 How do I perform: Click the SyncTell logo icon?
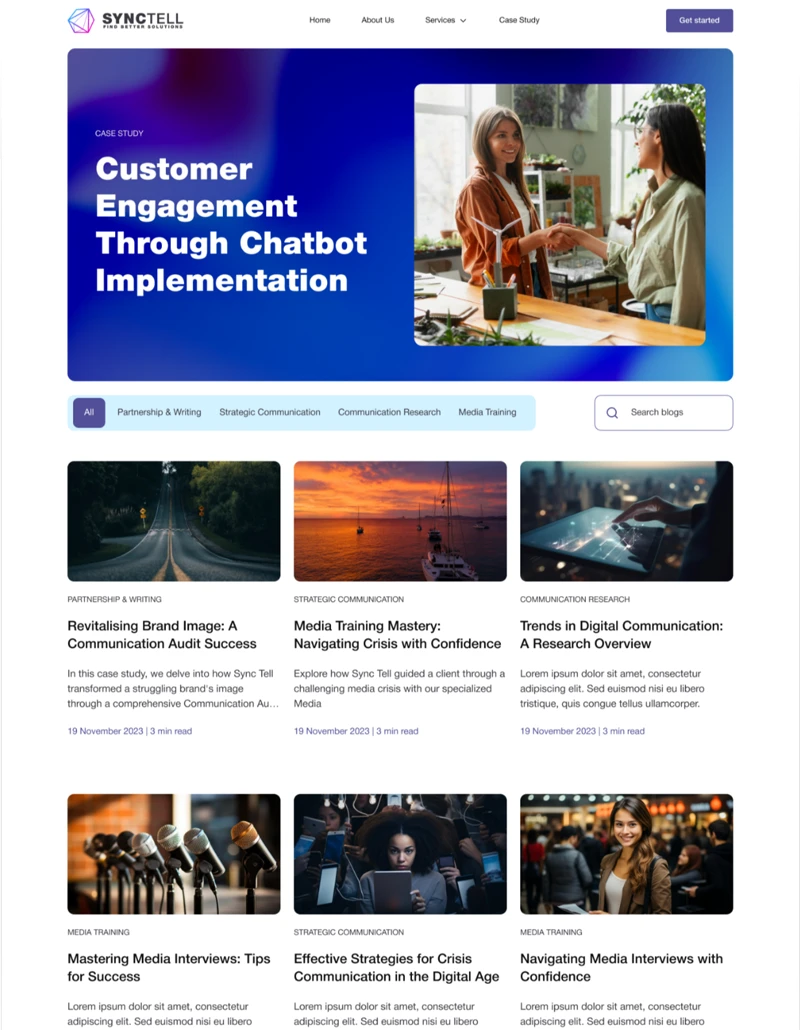(x=81, y=20)
